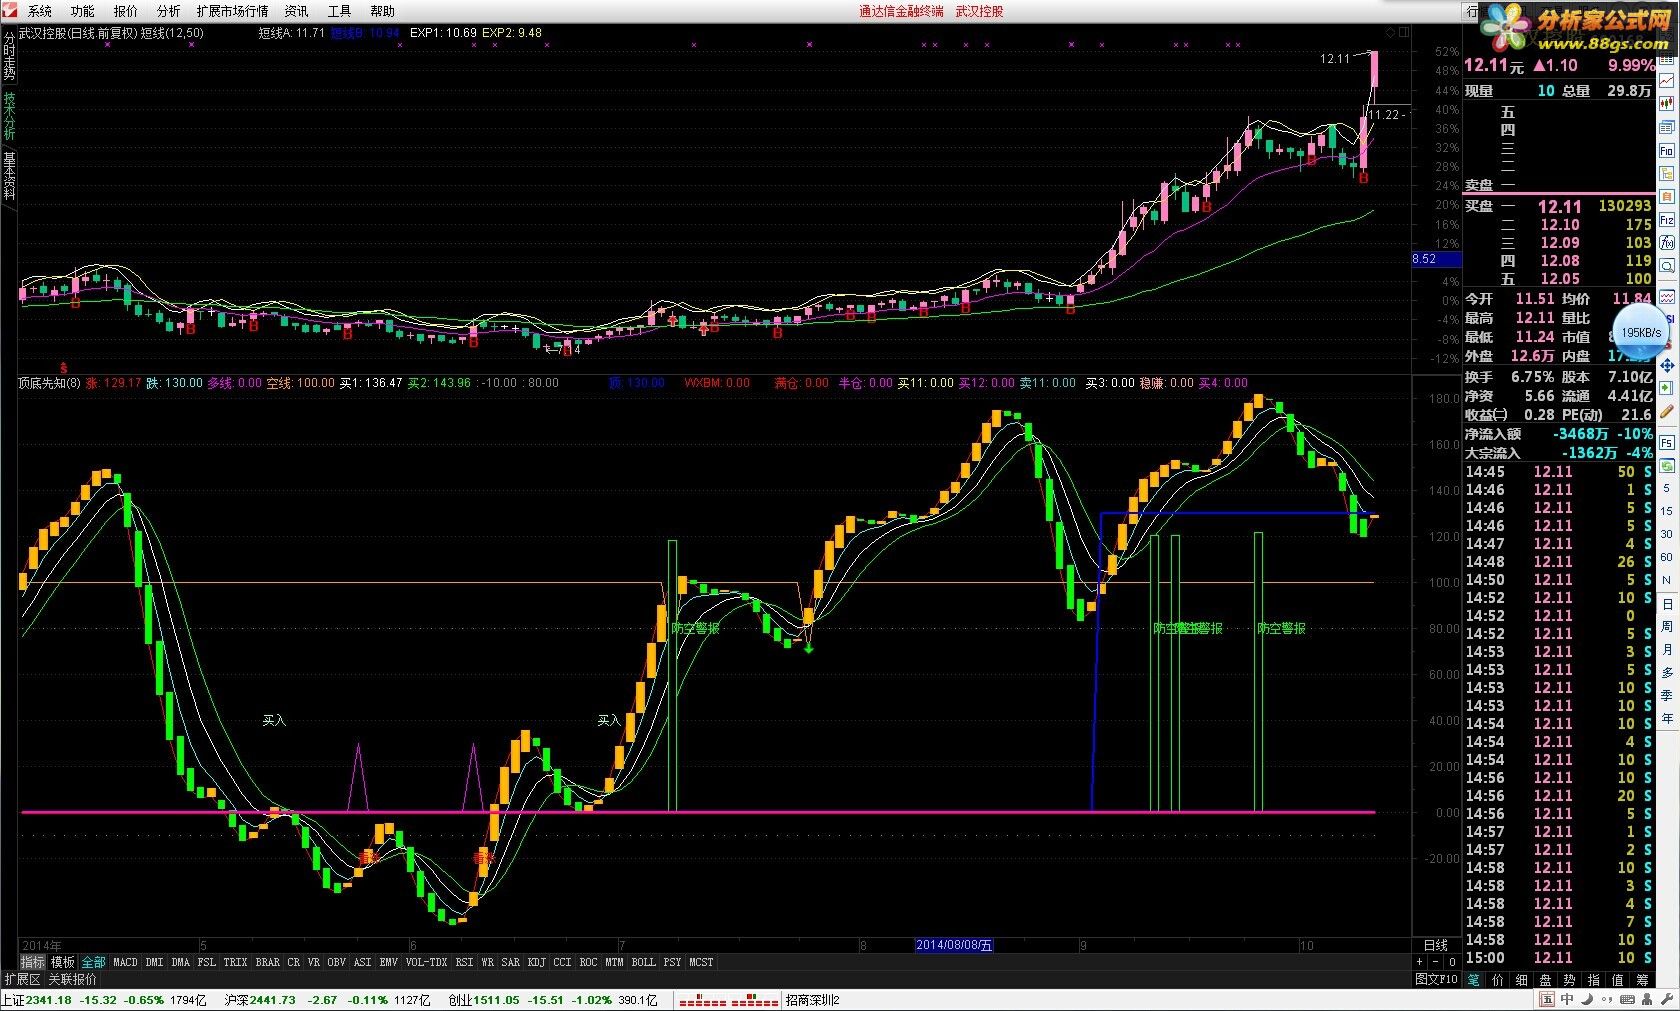Switch to the 基本资料 side tab

click(x=9, y=176)
